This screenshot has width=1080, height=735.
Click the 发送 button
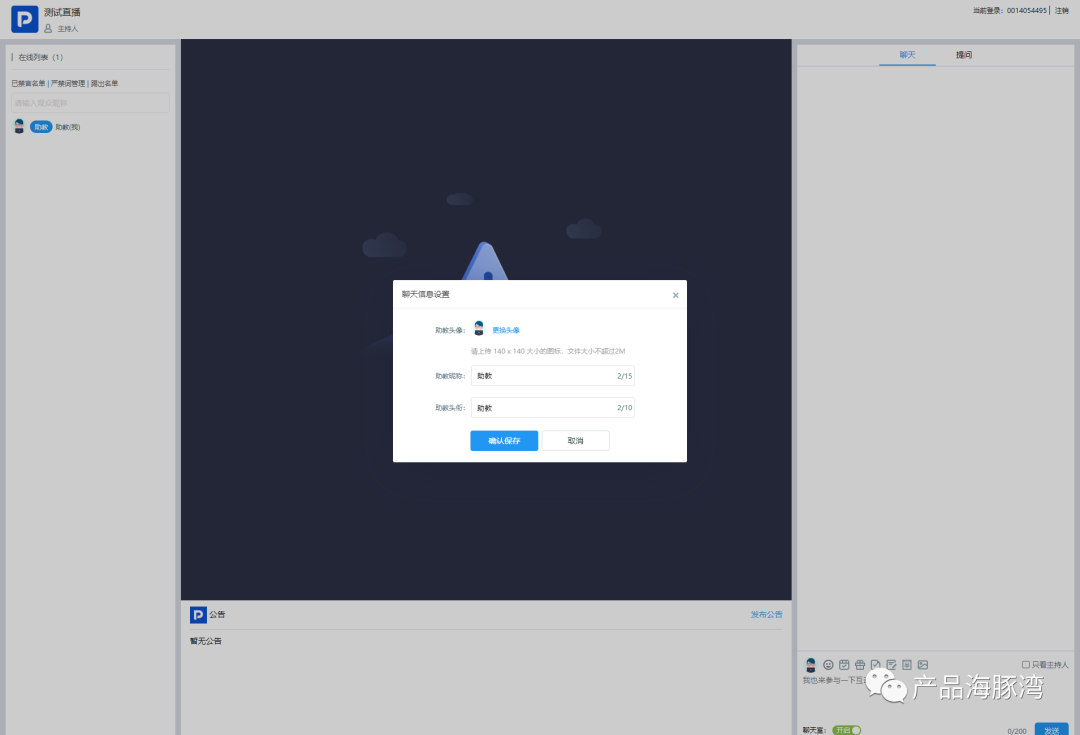click(x=1052, y=730)
